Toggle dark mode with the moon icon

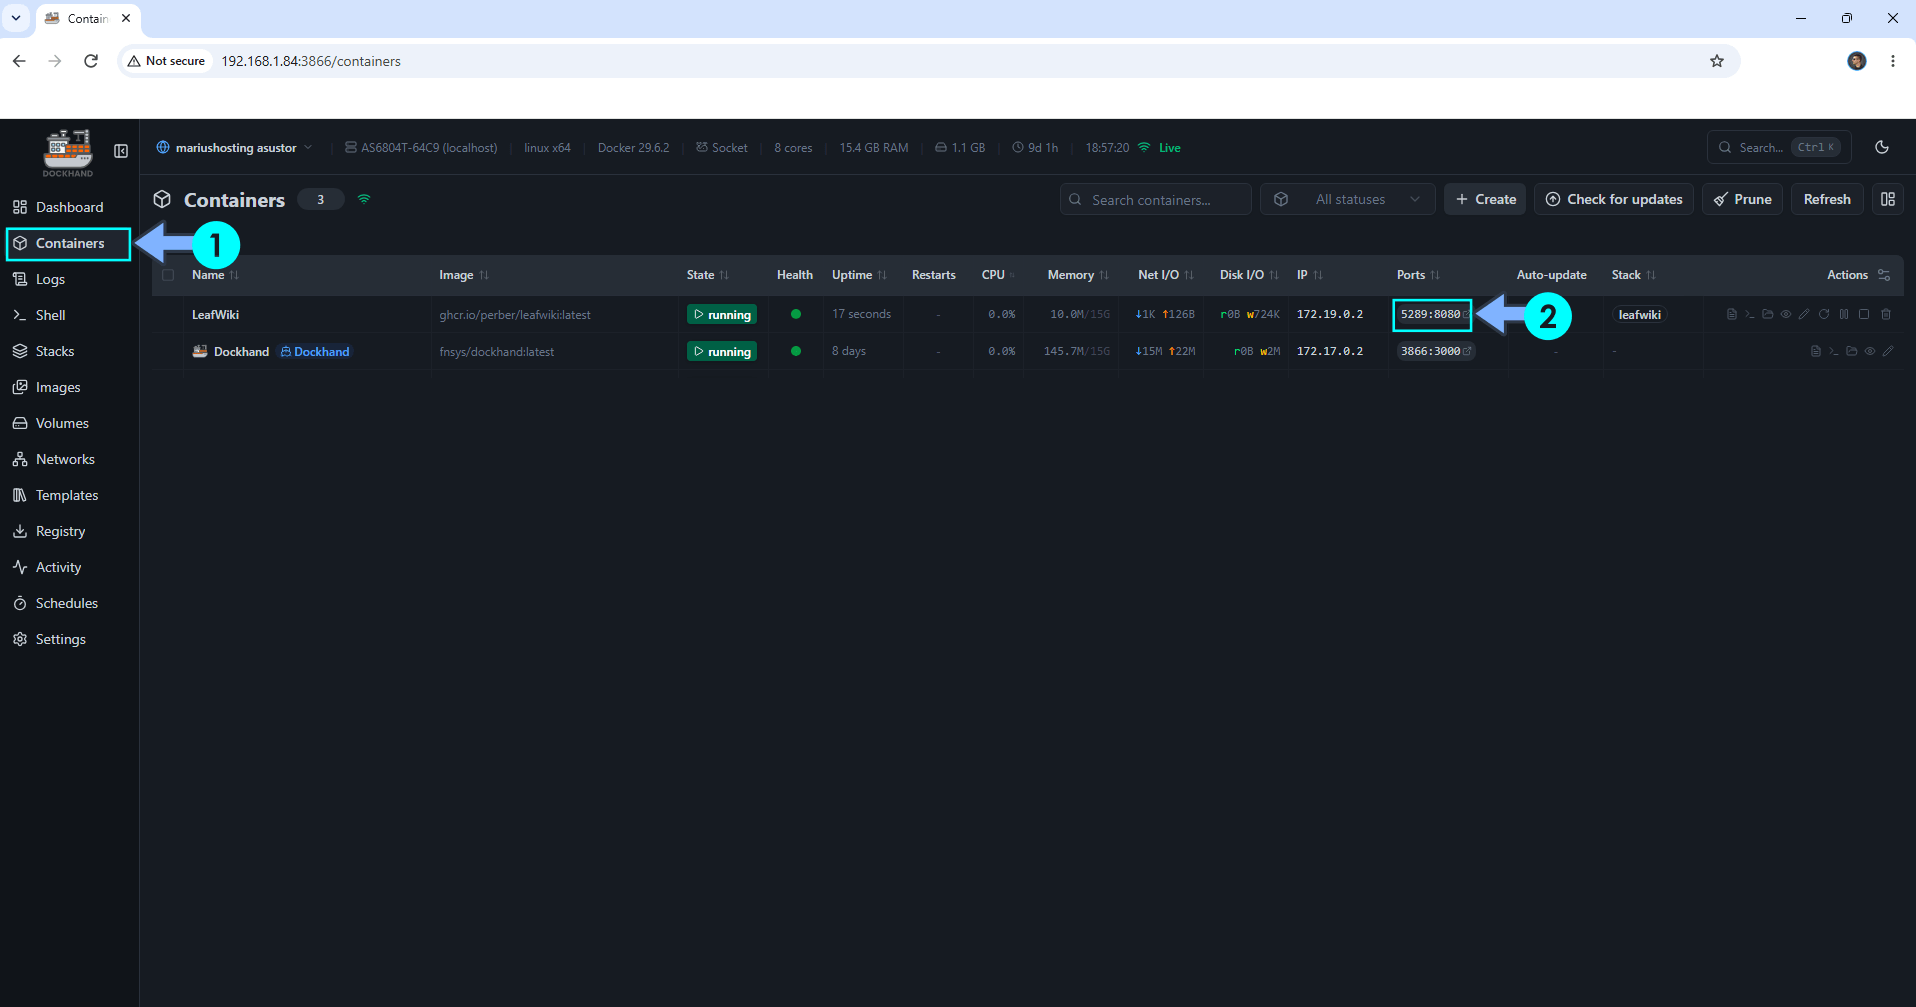pos(1882,147)
